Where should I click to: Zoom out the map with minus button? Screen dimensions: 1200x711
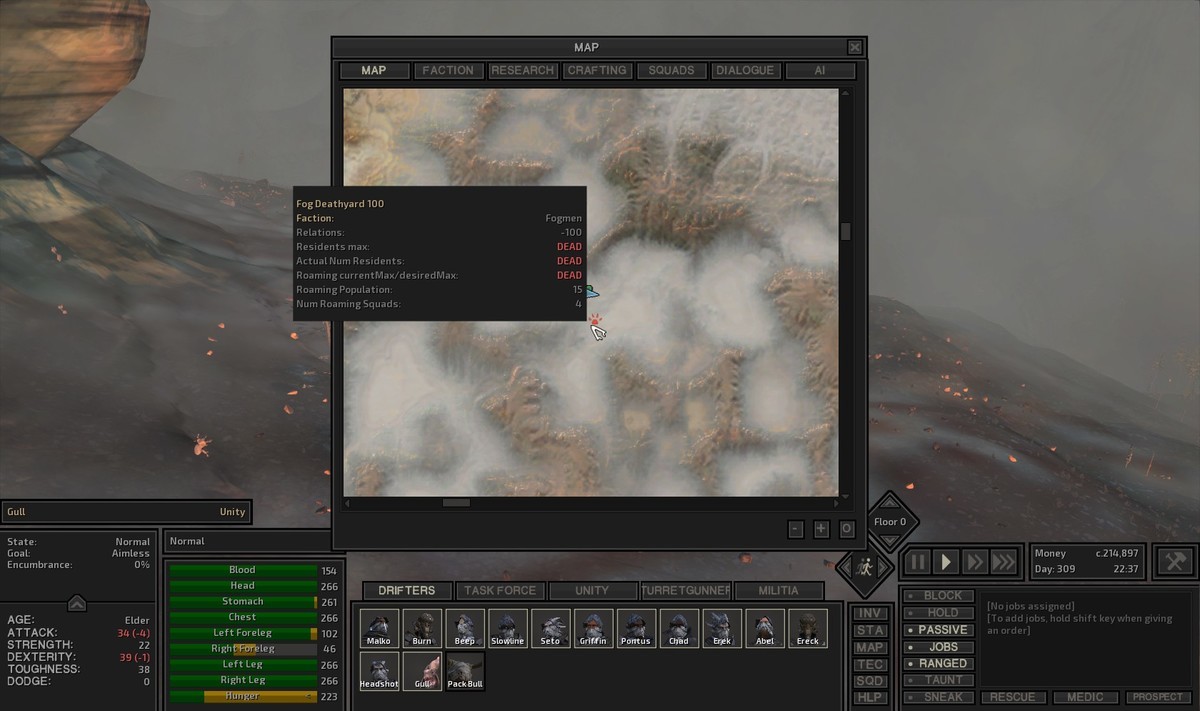pyautogui.click(x=796, y=529)
